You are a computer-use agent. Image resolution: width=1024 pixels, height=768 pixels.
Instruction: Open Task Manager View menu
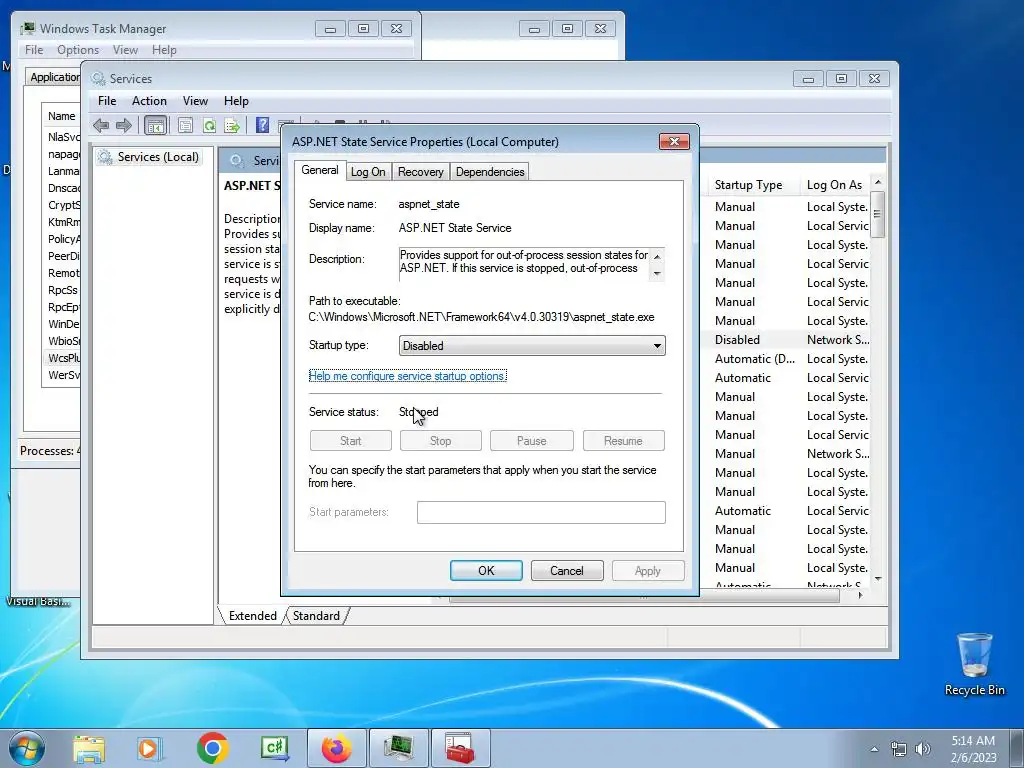point(125,50)
